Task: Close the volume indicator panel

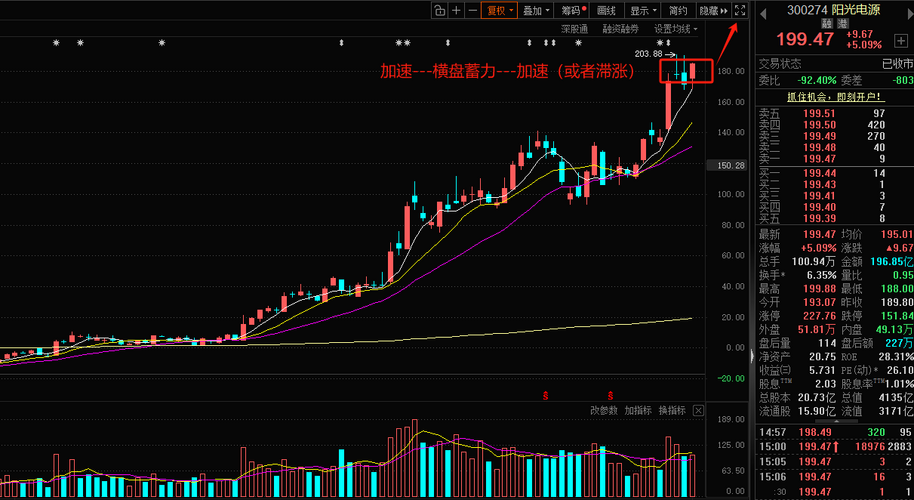Action: 698,411
